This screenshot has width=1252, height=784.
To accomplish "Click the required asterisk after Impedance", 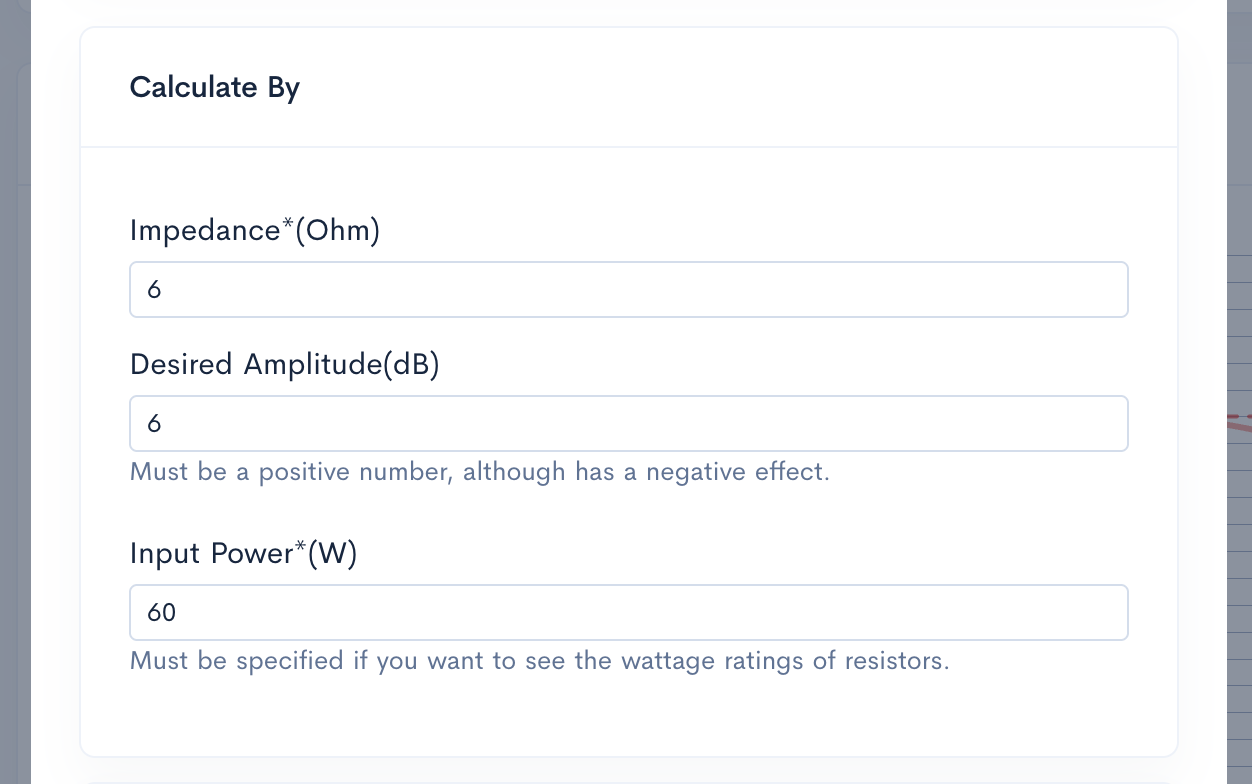I will (288, 226).
